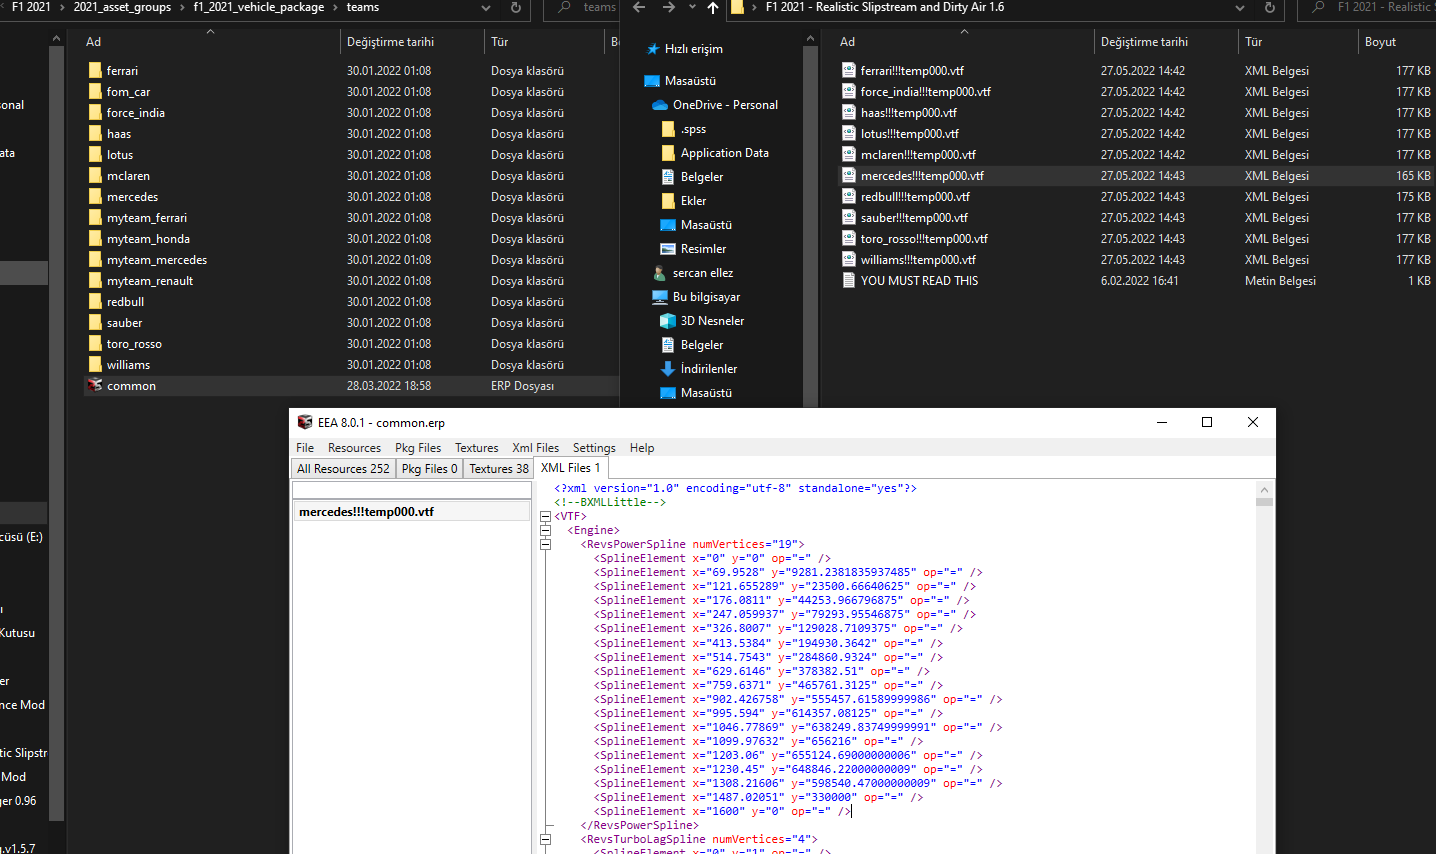This screenshot has width=1436, height=854.
Task: Select the ferrari folder icon
Action: [x=95, y=70]
